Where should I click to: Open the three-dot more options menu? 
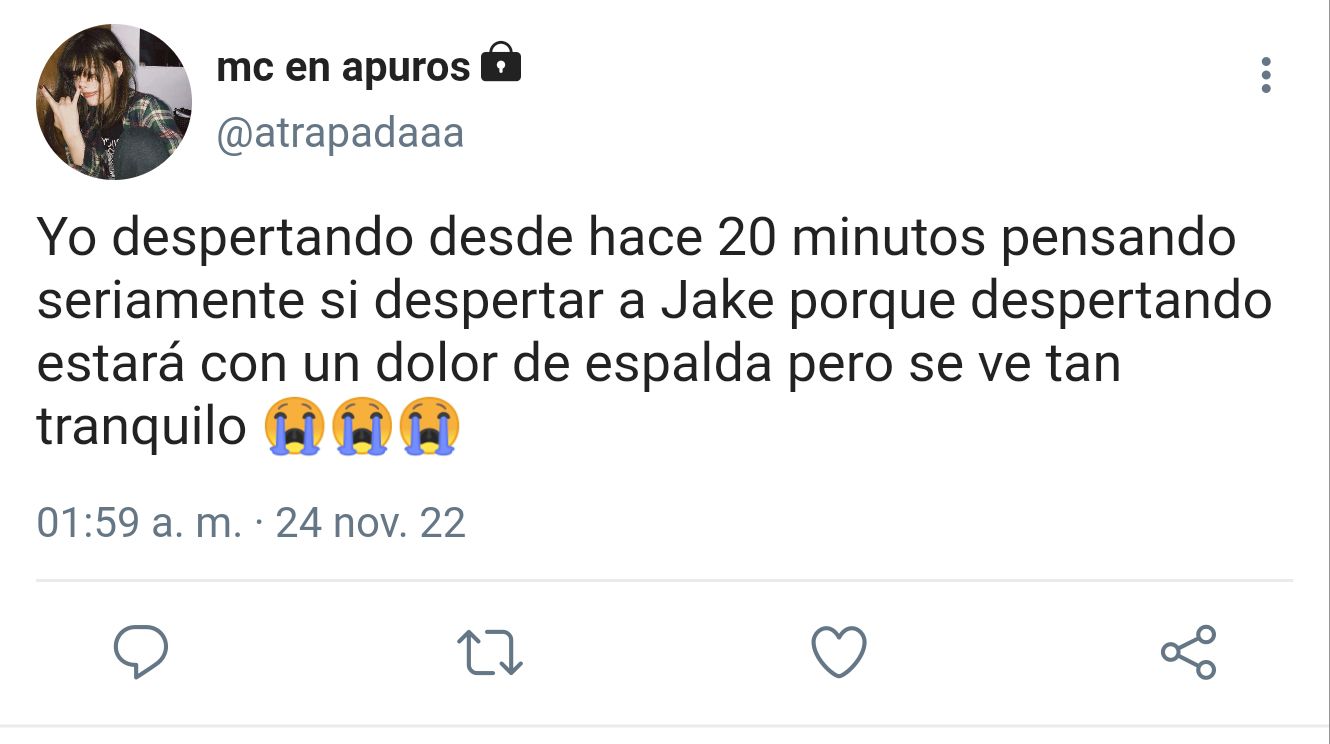(x=1266, y=75)
